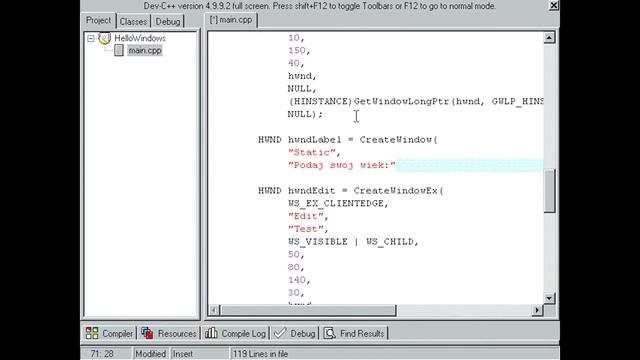Switch to the Project tab
The height and width of the screenshot is (360, 640).
coord(98,20)
